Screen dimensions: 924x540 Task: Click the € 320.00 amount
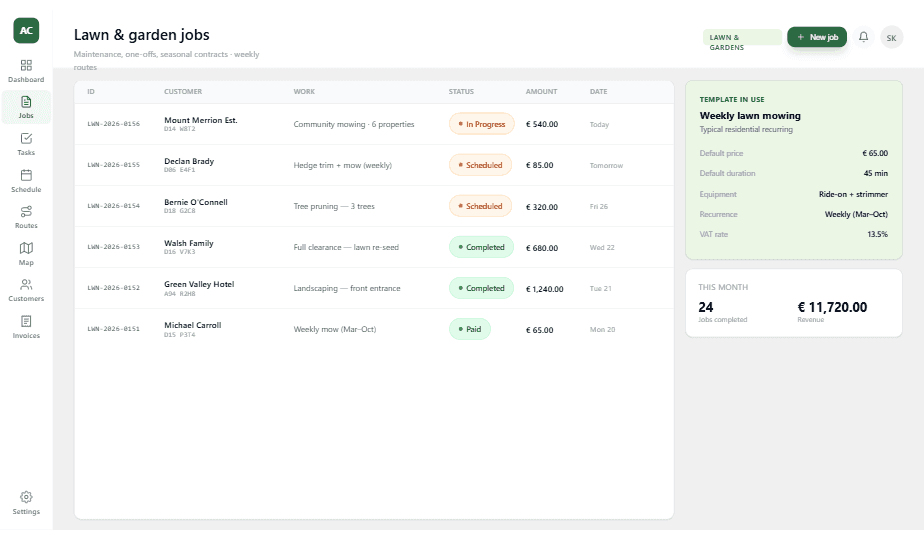click(542, 207)
